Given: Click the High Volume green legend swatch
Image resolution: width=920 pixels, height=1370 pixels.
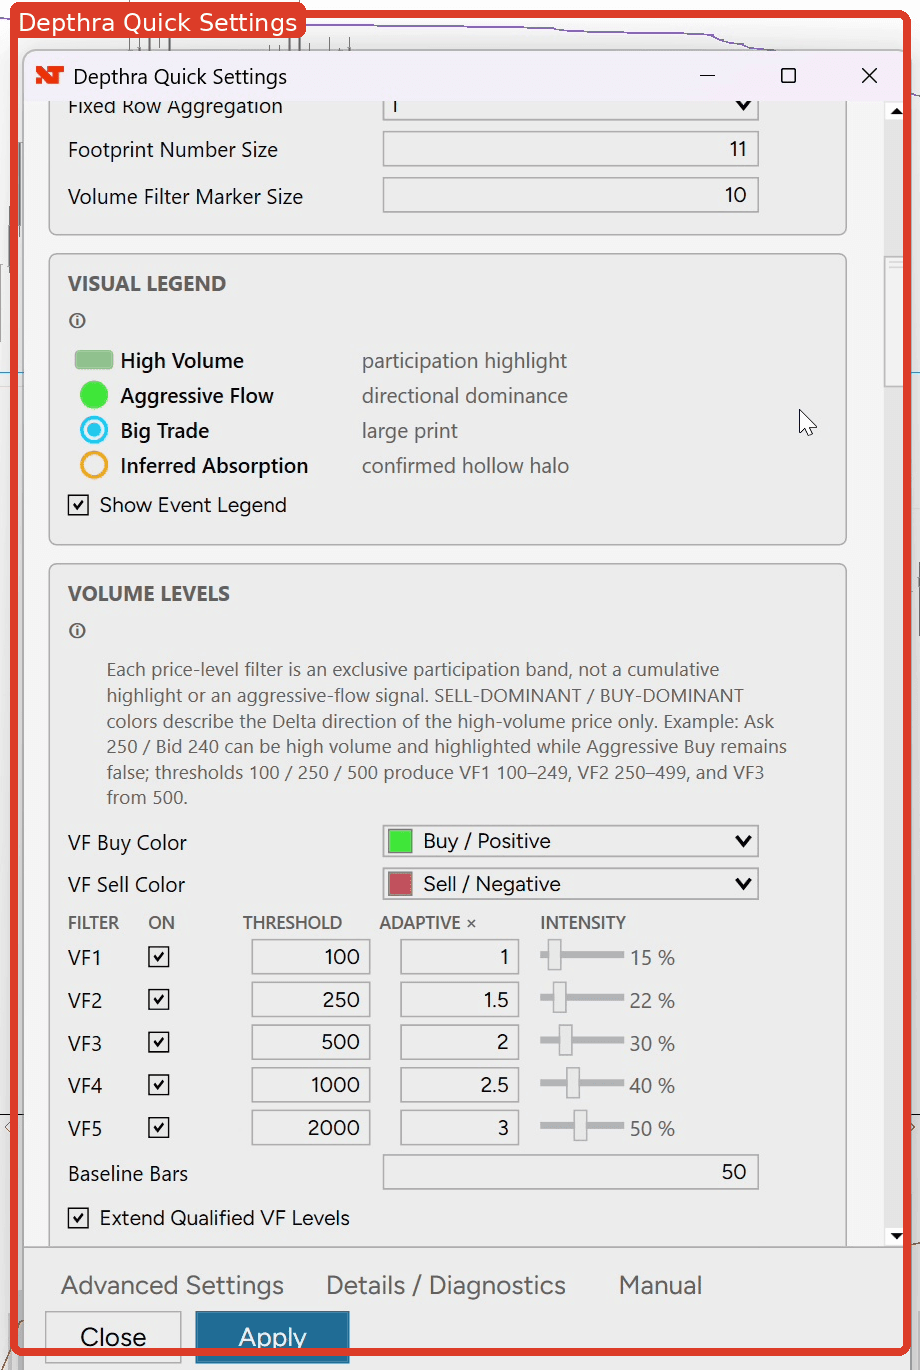Looking at the screenshot, I should [94, 360].
